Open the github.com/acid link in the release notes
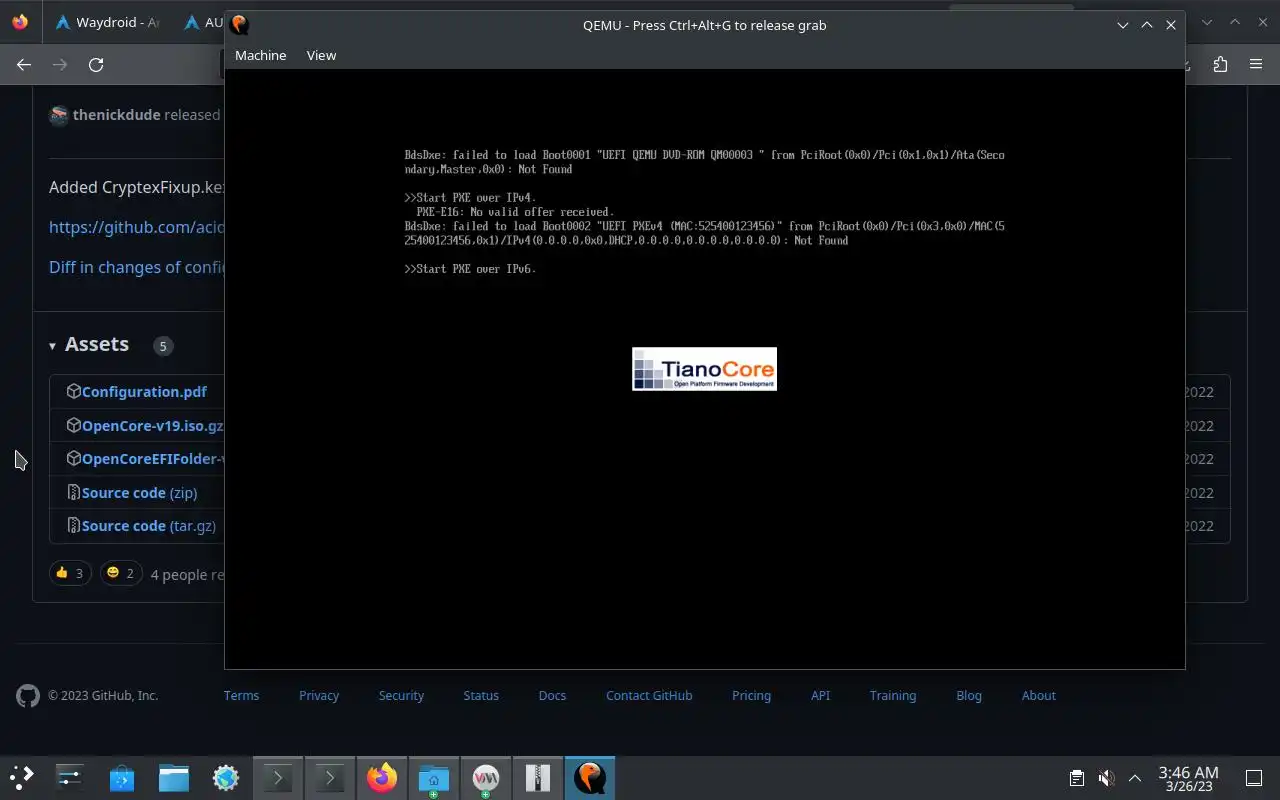 (136, 227)
